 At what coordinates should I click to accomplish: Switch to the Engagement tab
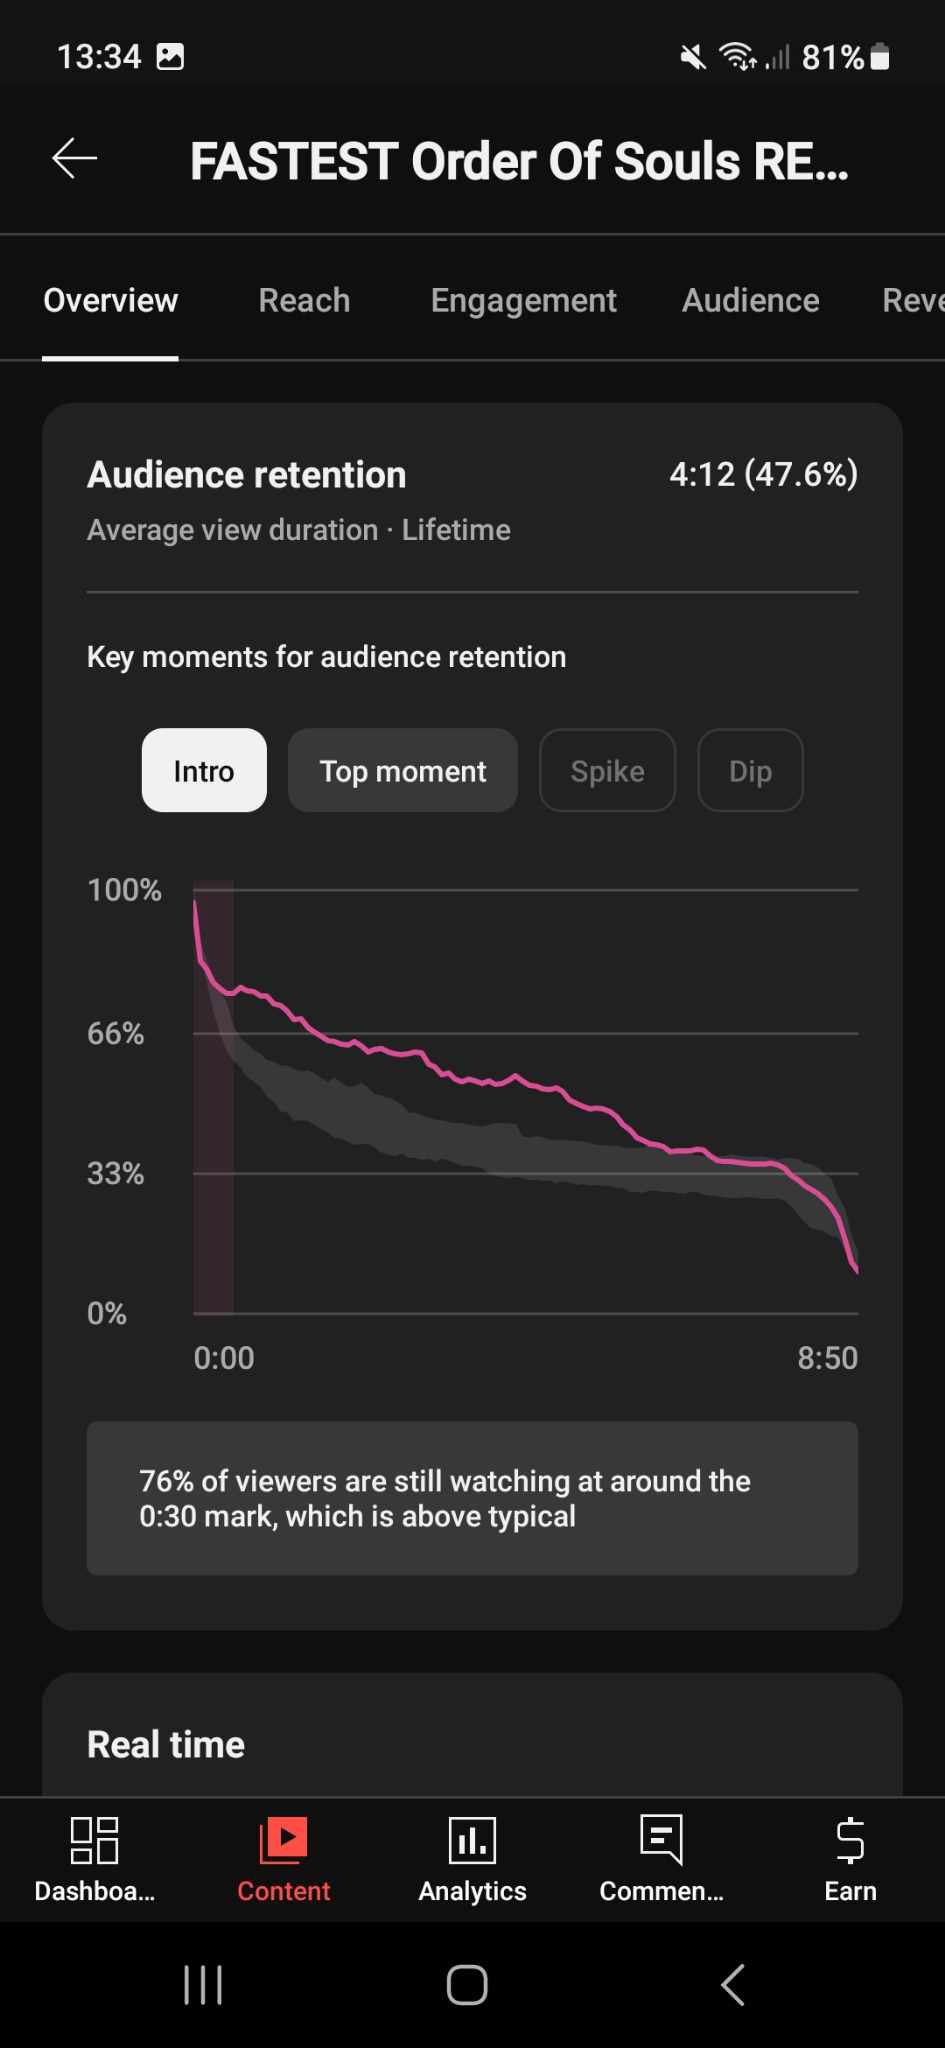click(x=523, y=300)
